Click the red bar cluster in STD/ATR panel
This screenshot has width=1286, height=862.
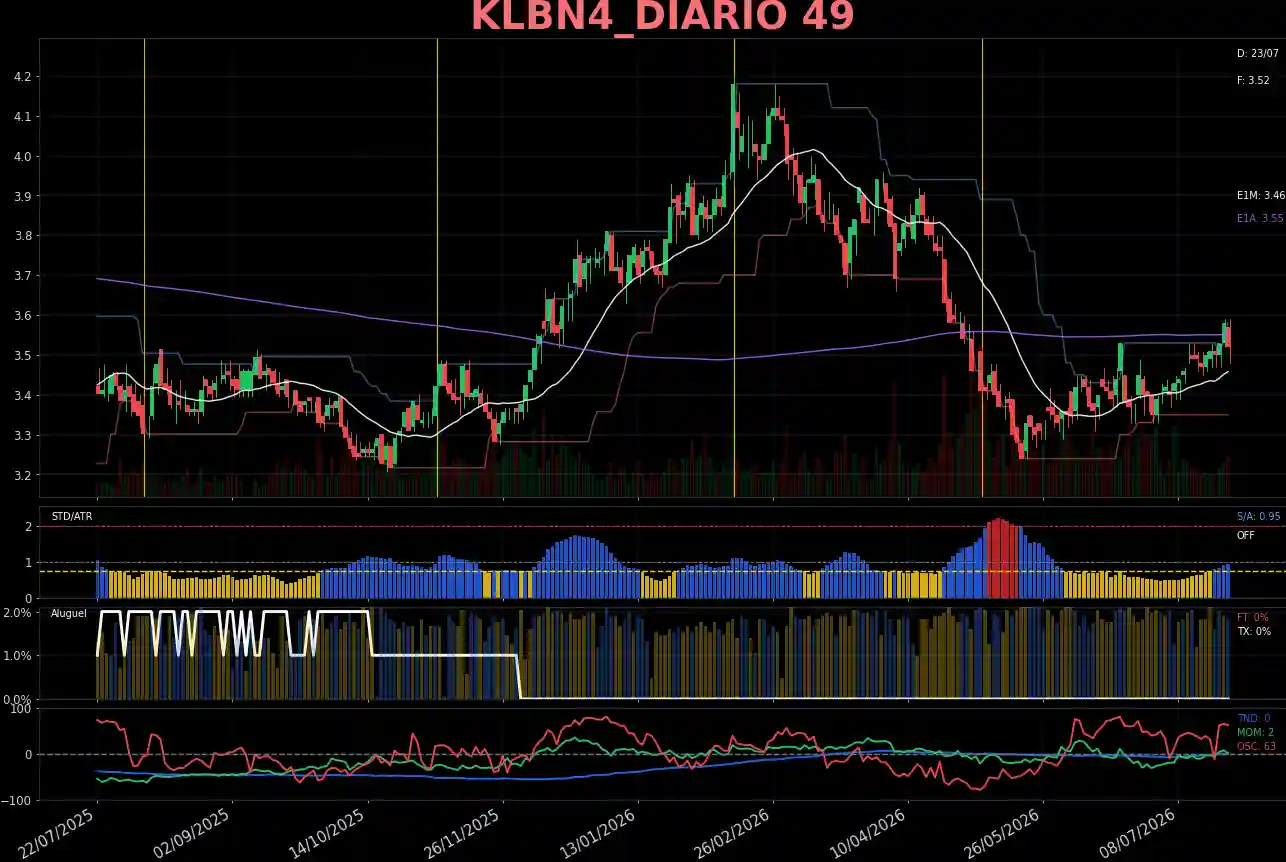(x=1002, y=558)
